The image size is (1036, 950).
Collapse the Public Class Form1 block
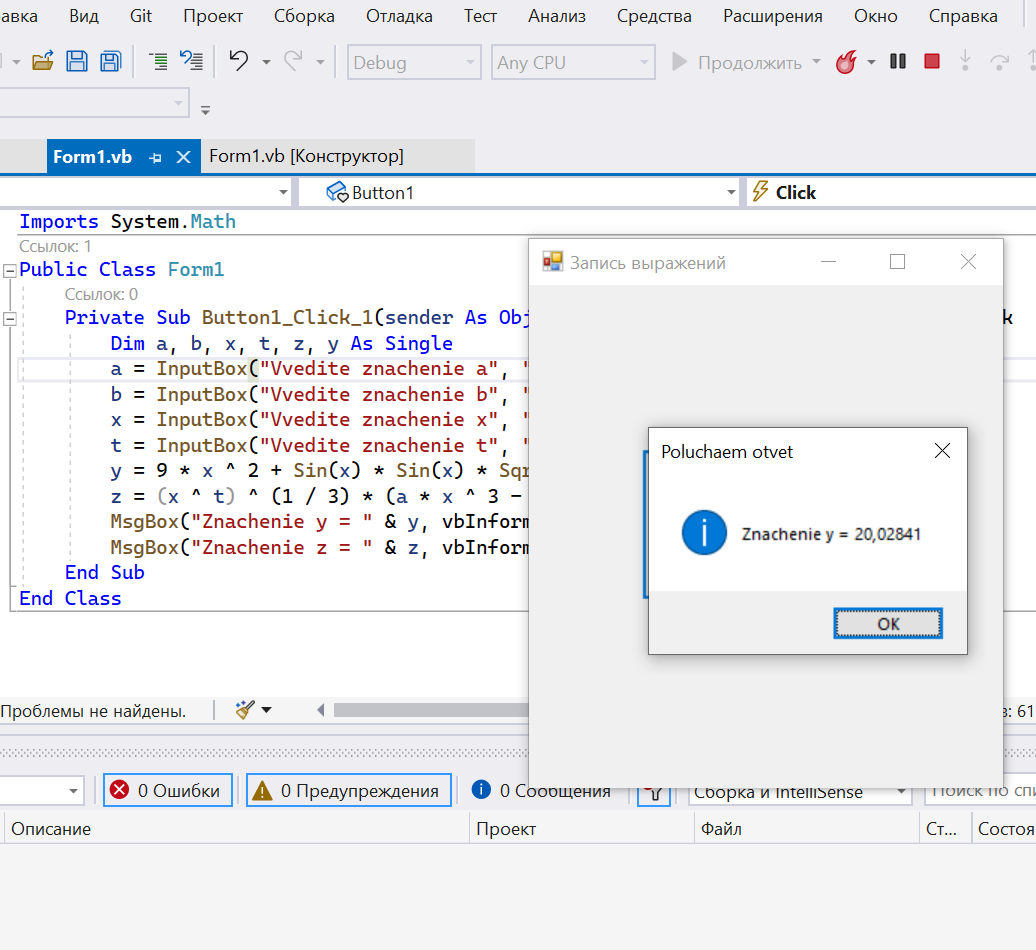coord(9,271)
